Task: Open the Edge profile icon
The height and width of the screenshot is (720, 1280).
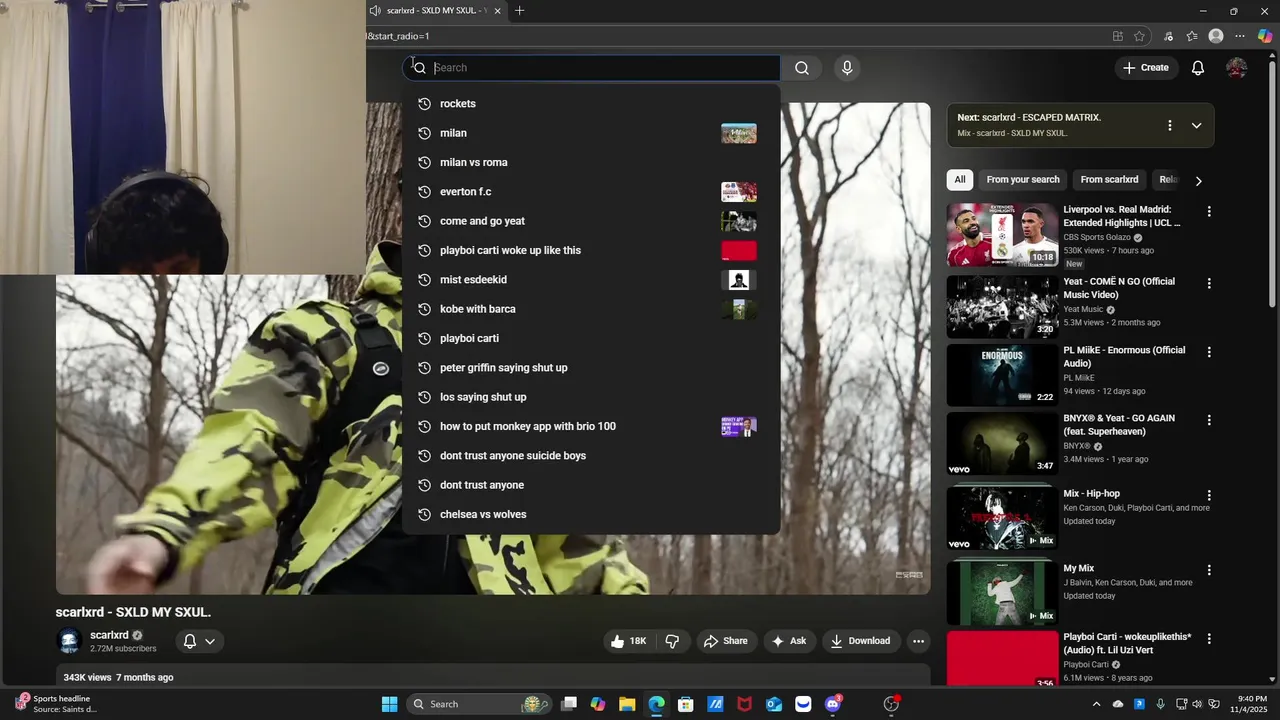Action: (x=1216, y=36)
